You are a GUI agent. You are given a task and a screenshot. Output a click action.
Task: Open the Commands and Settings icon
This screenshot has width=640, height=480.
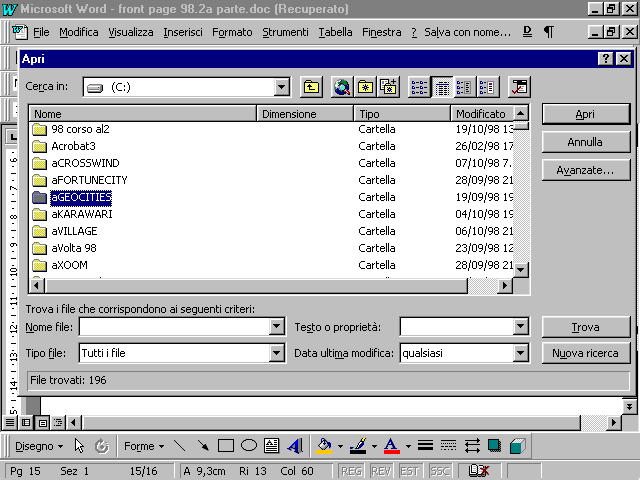click(x=519, y=87)
